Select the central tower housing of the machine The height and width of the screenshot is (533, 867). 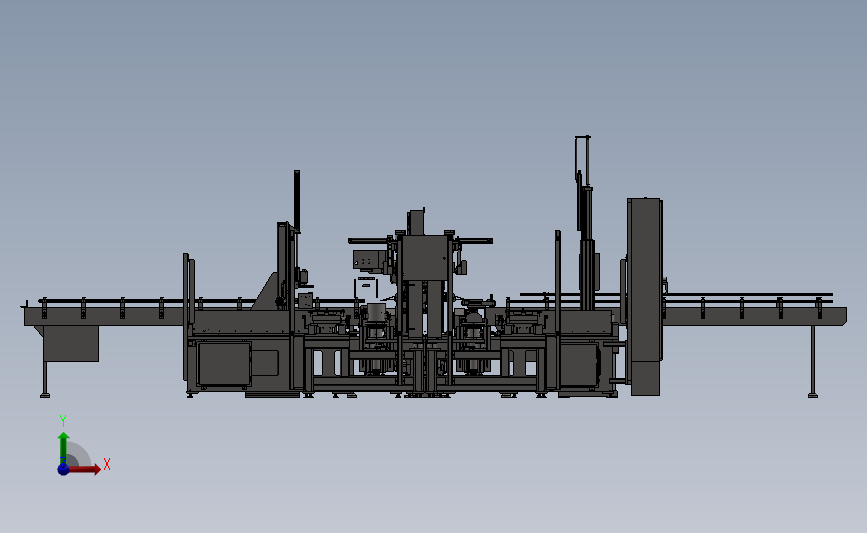[x=425, y=258]
